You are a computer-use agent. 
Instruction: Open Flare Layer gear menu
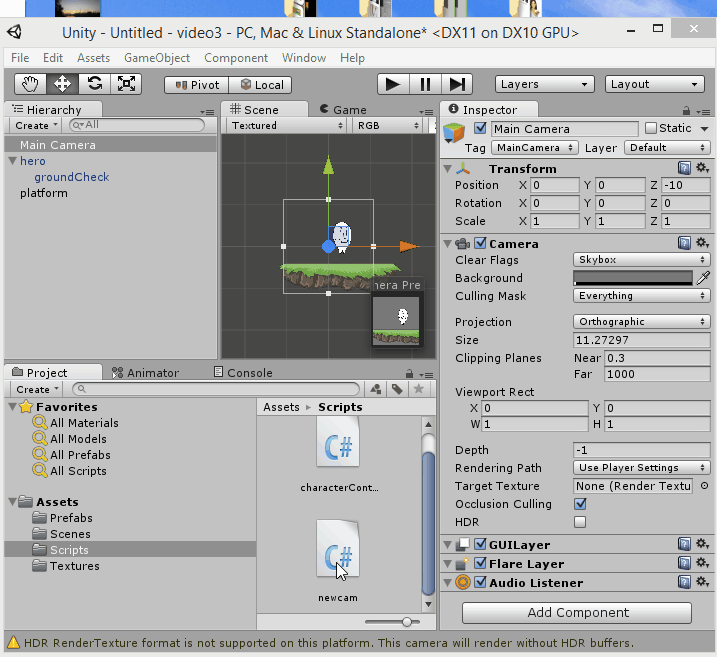click(x=702, y=563)
